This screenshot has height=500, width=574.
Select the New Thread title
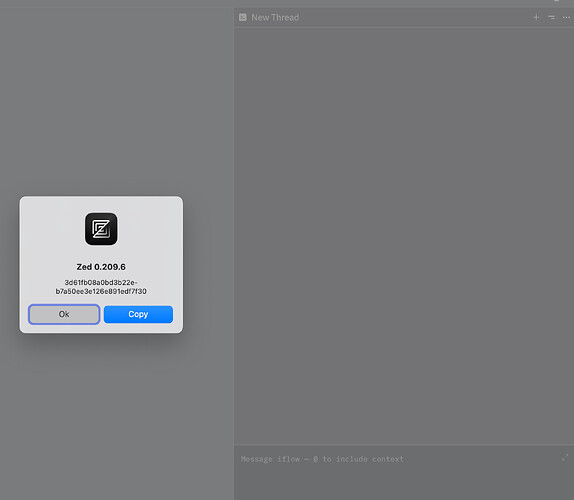tap(275, 17)
